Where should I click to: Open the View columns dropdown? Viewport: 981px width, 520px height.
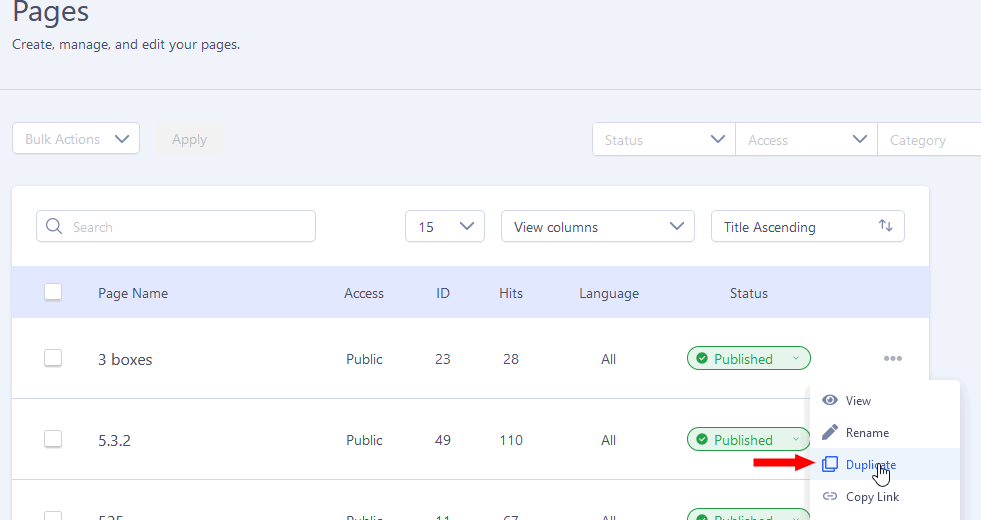point(597,227)
